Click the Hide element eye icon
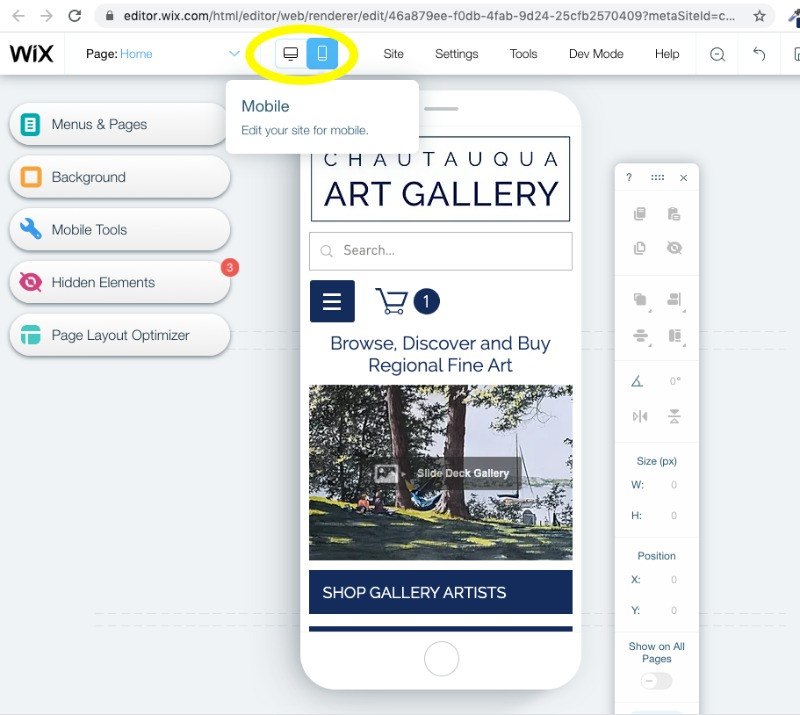Screen dimensions: 800x715 click(x=674, y=248)
